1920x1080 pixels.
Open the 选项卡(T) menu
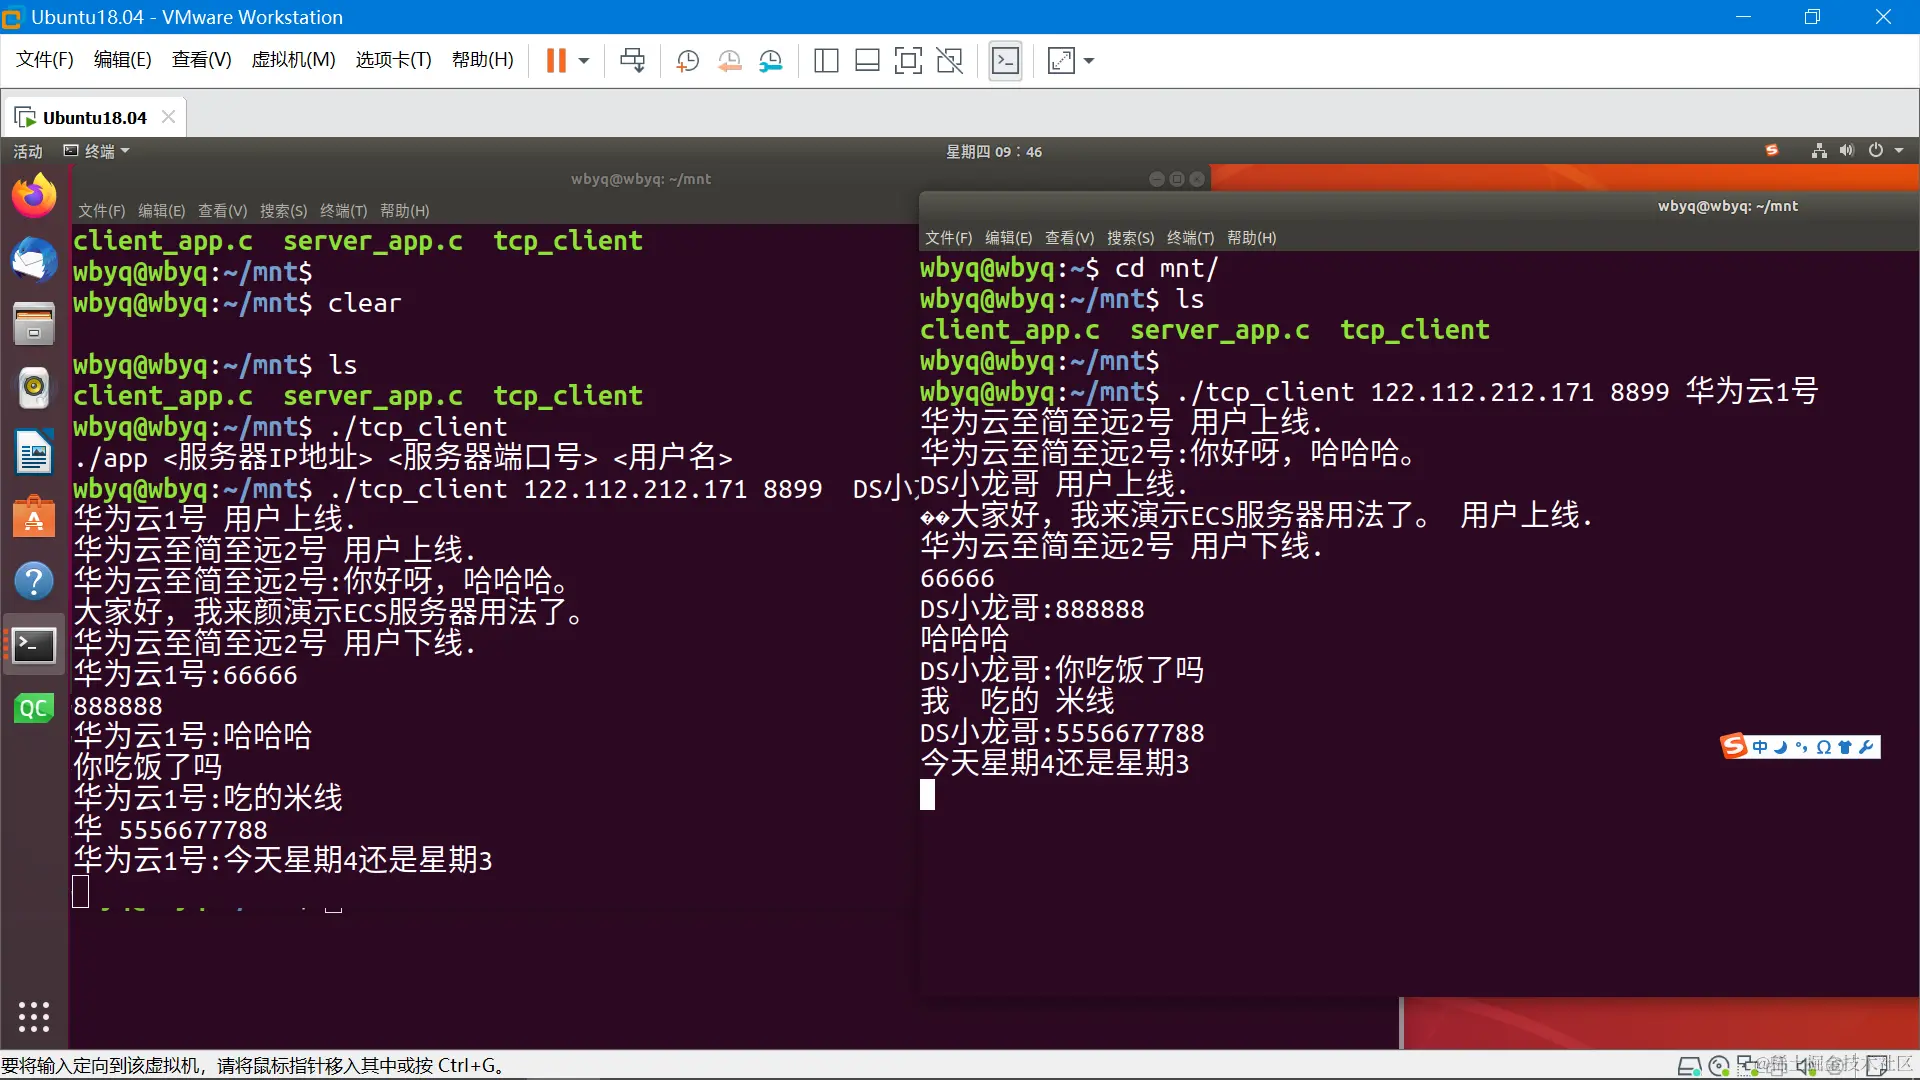tap(393, 60)
